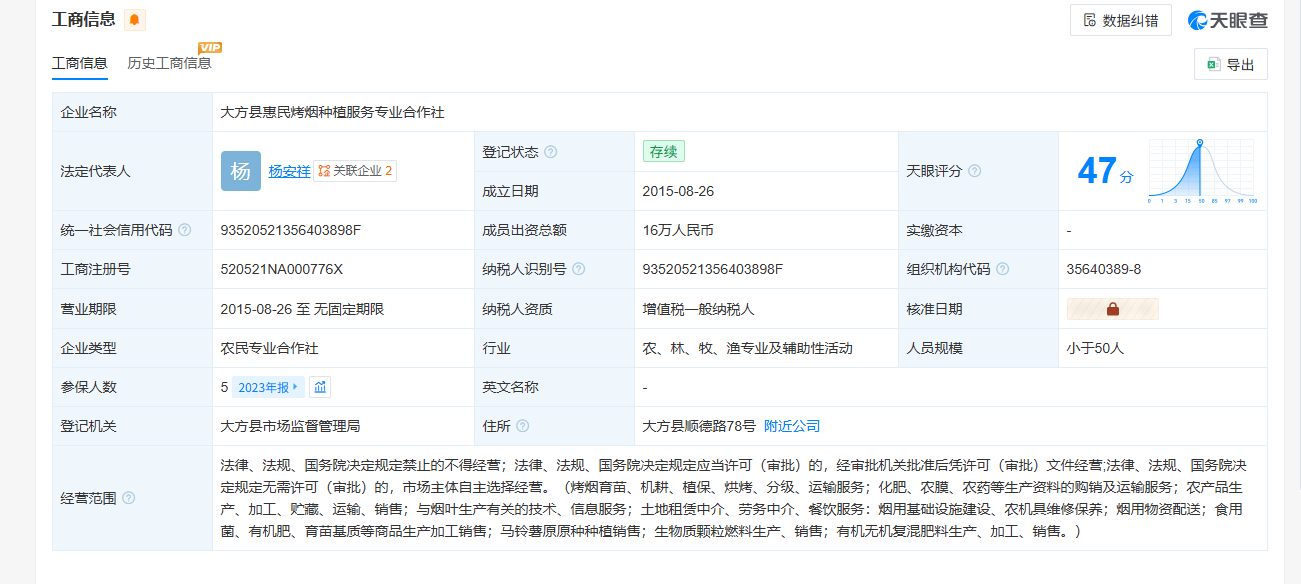Expand the 2023年报 dropdown

pos(268,387)
